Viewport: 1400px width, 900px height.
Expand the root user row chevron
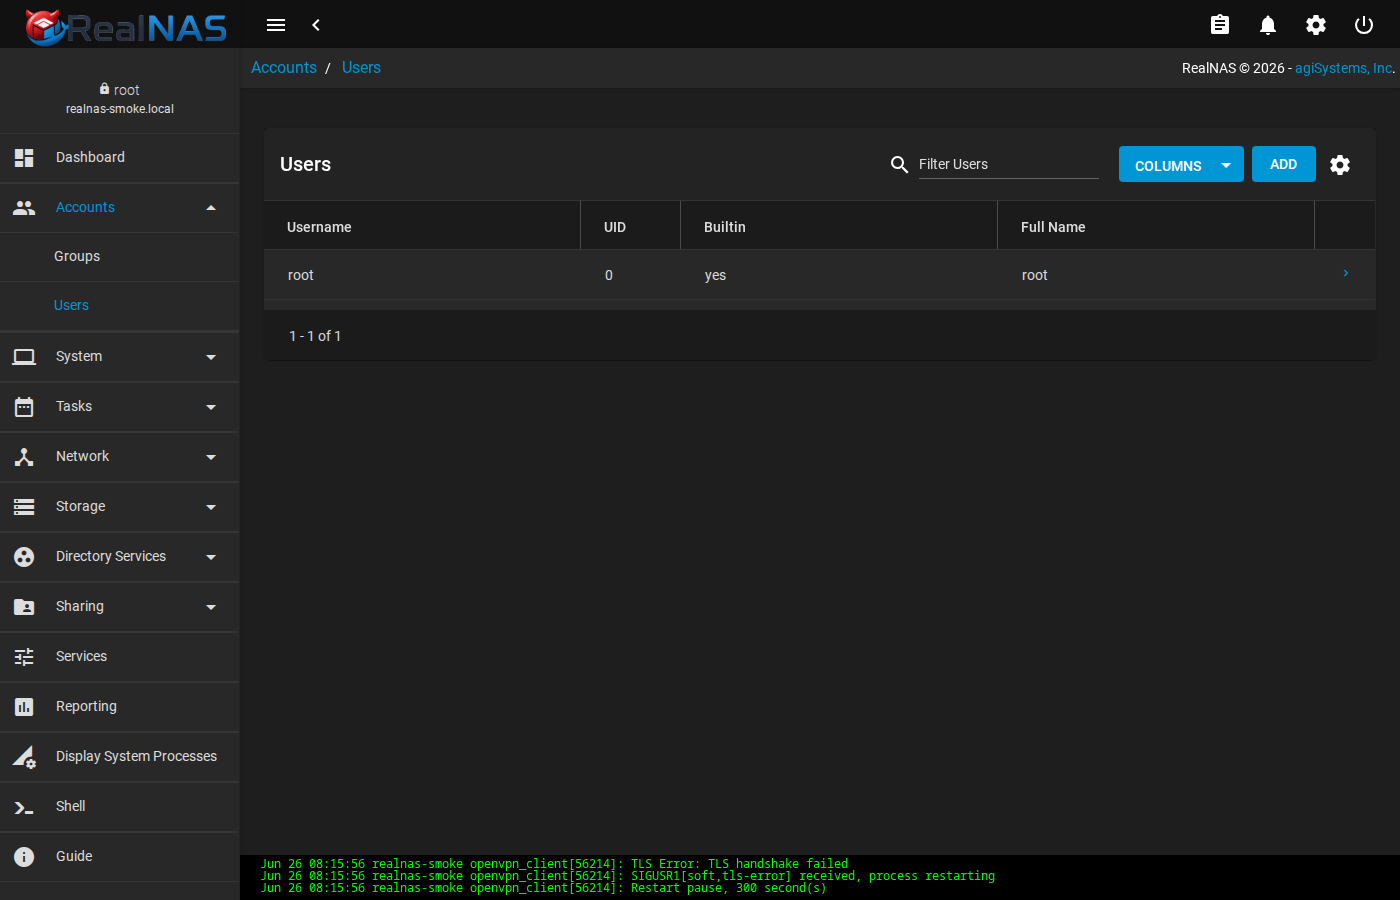click(1346, 273)
